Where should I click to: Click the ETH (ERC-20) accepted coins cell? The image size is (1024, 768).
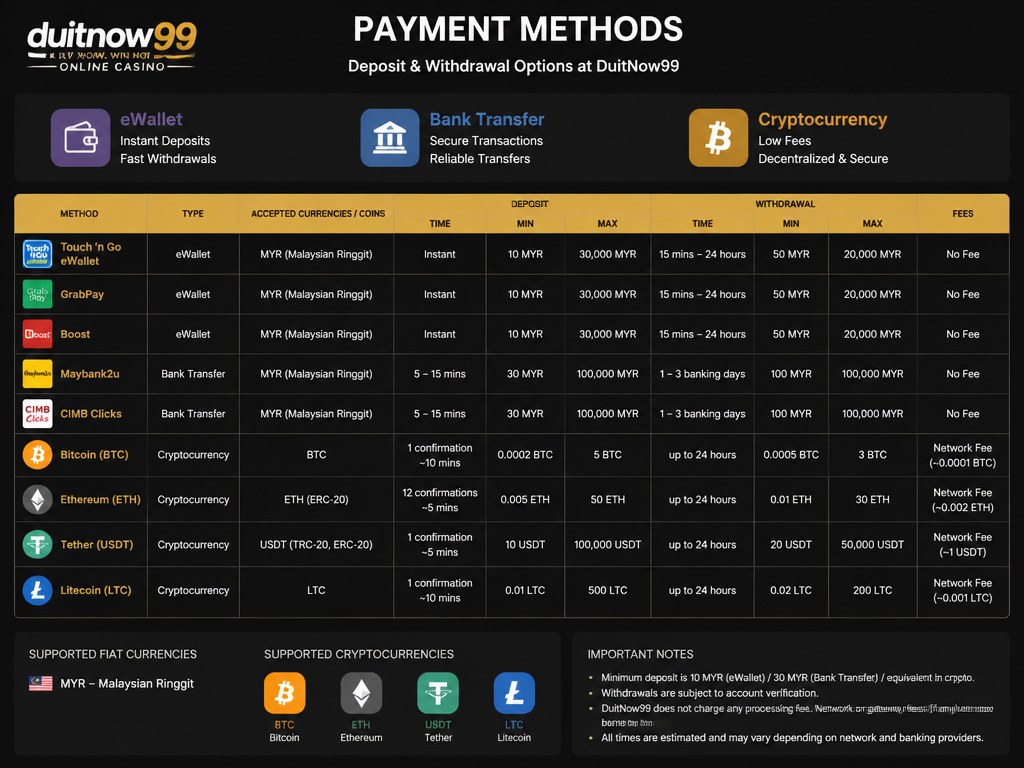(316, 500)
